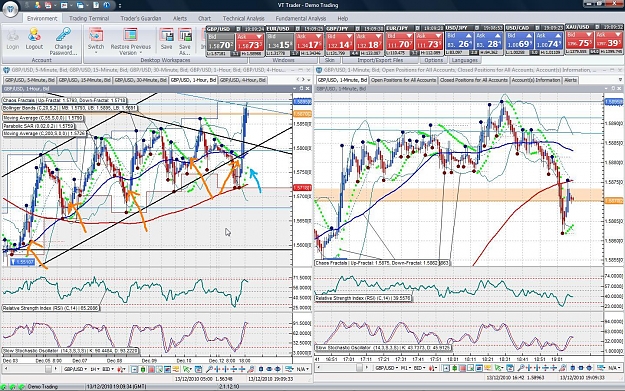
Task: Click the Alerts tab in right panel
Action: [570, 80]
